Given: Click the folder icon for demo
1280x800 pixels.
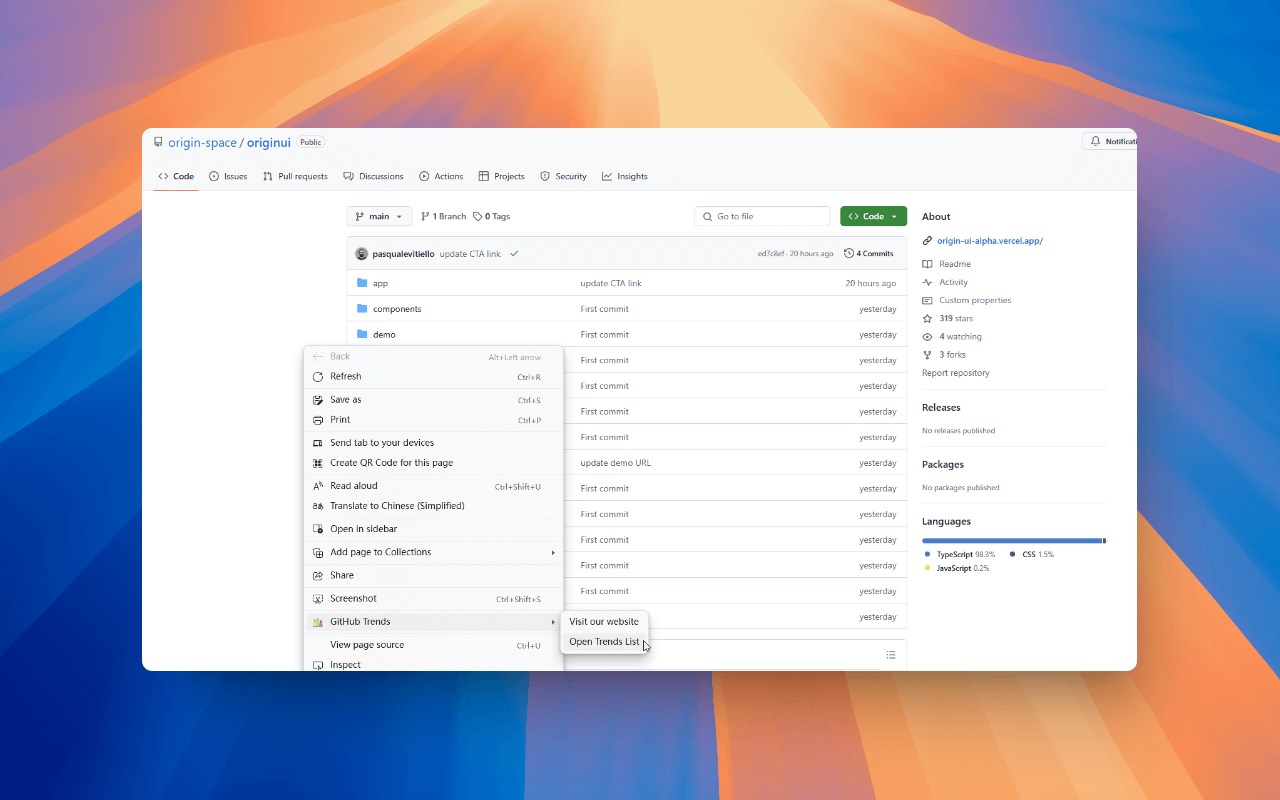Looking at the screenshot, I should pyautogui.click(x=363, y=334).
